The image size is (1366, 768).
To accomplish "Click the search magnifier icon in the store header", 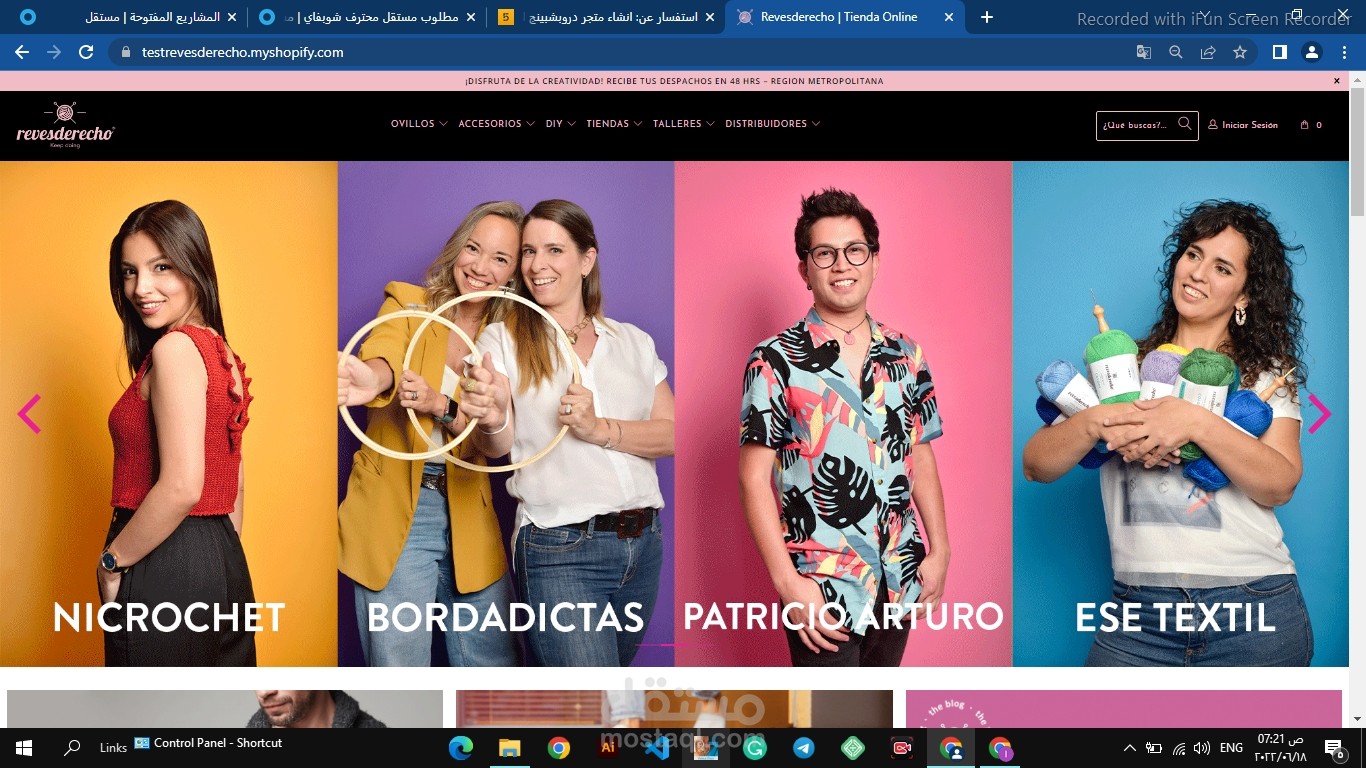I will pyautogui.click(x=1184, y=124).
